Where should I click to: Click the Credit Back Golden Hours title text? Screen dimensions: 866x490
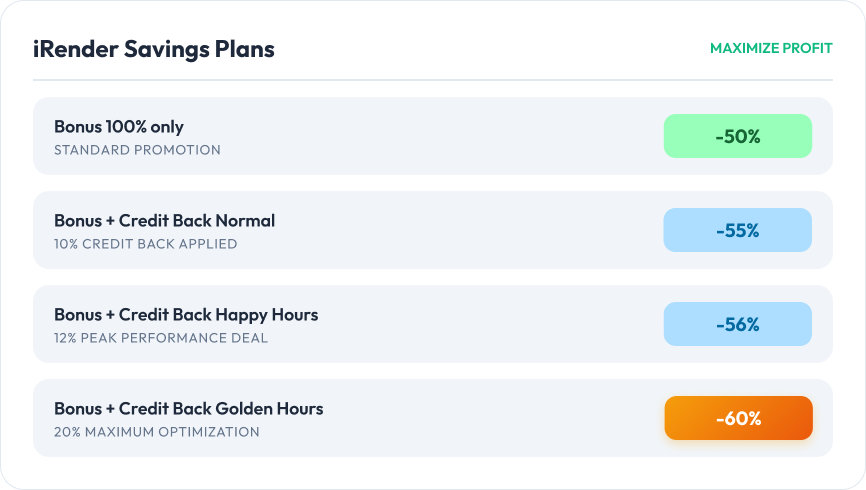tap(221, 409)
